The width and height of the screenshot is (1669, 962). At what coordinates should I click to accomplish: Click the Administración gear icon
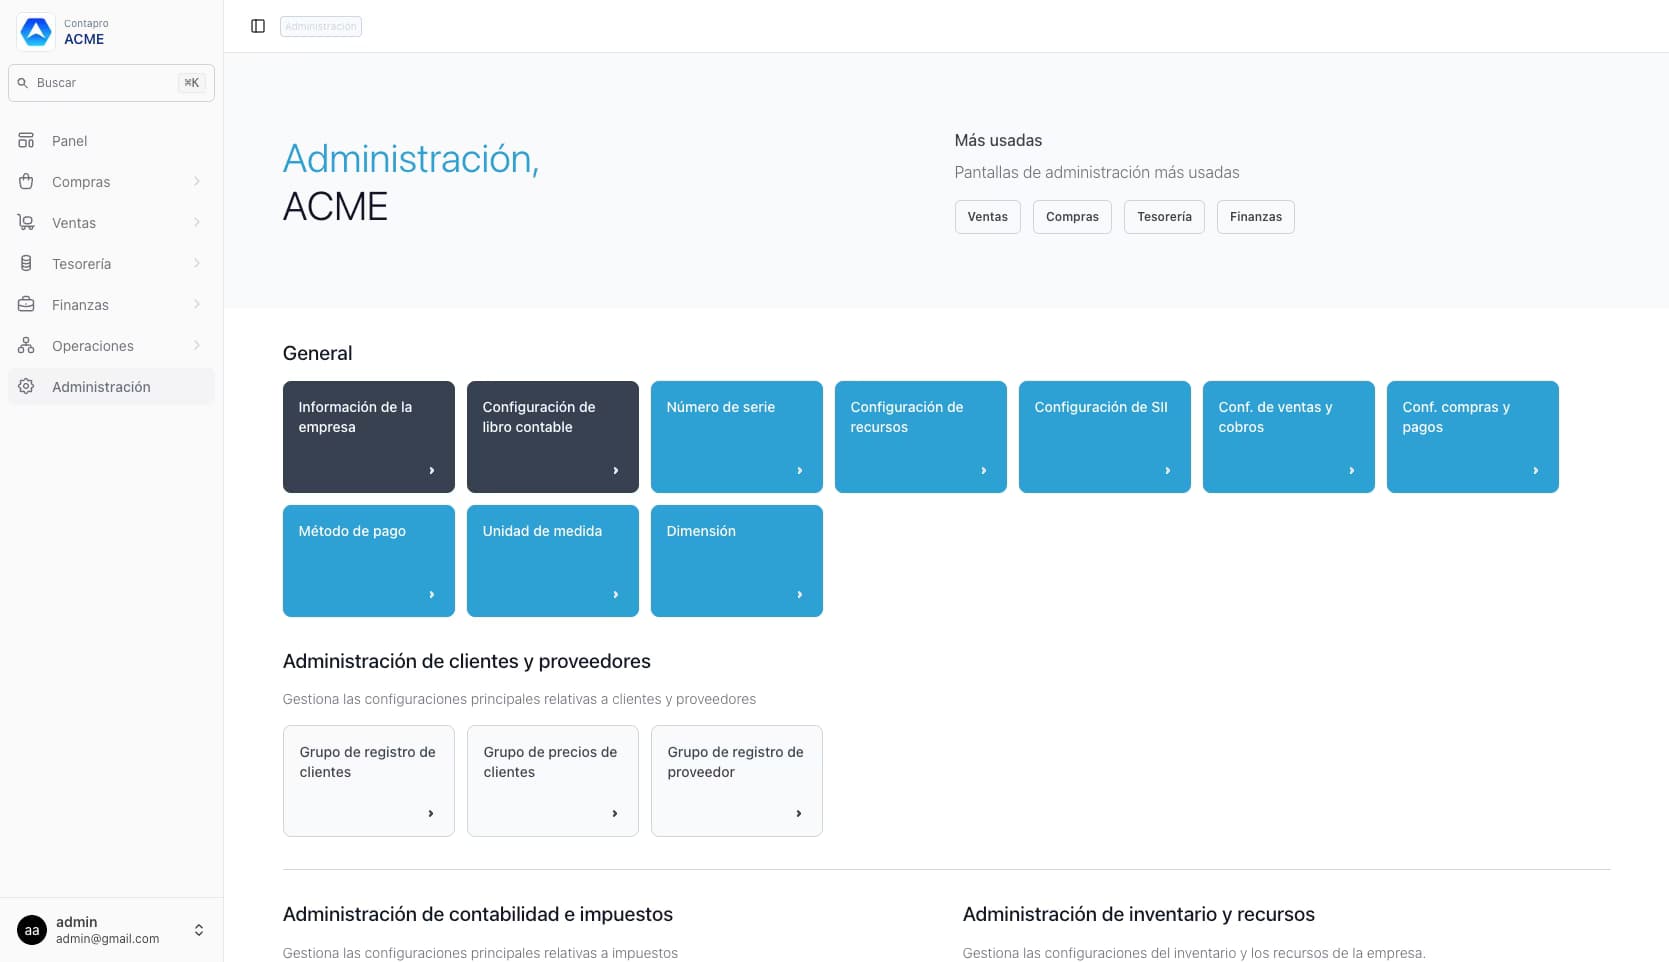[26, 387]
